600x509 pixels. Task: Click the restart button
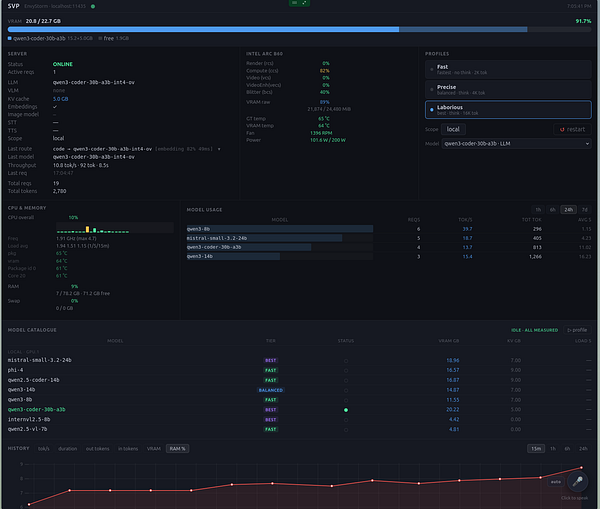click(572, 129)
